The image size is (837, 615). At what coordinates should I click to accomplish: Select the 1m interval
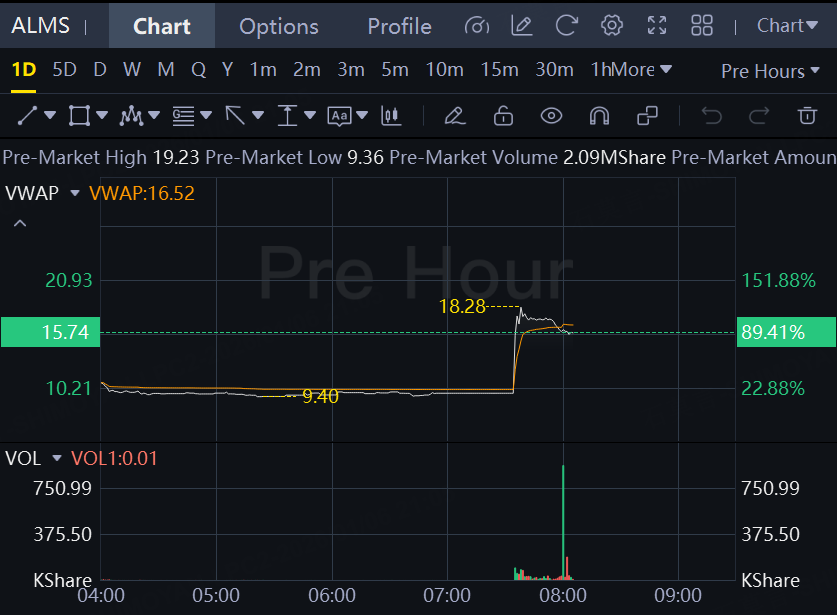point(263,70)
